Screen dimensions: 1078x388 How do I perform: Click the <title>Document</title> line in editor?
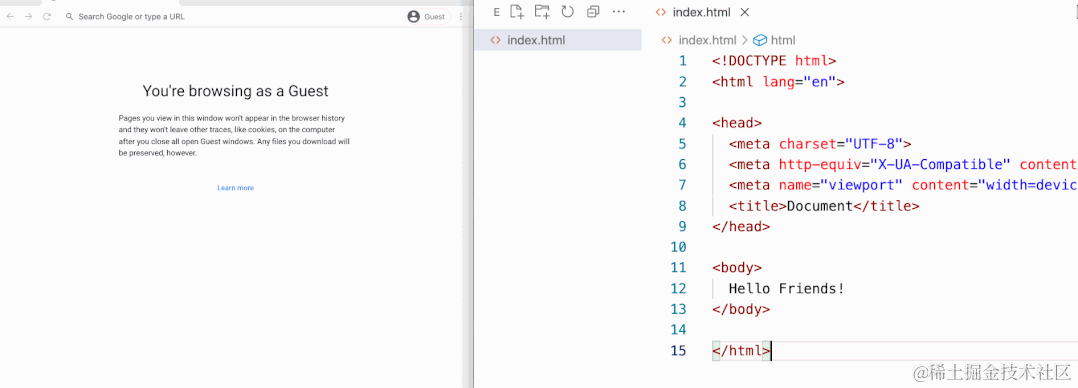(824, 206)
